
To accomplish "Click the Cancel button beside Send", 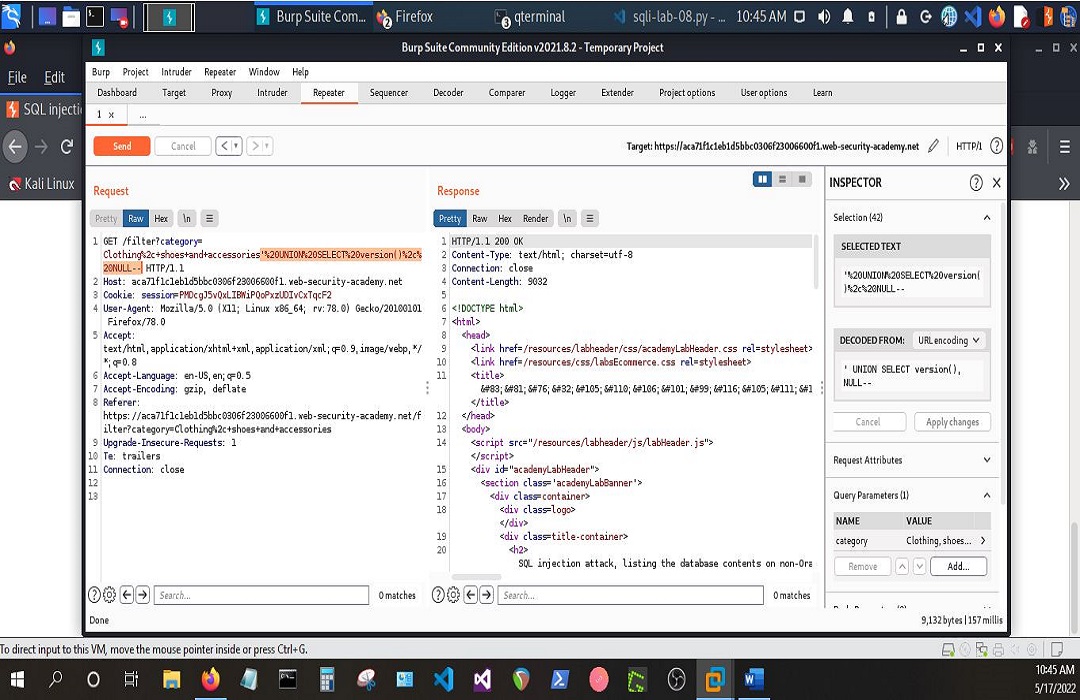I will click(x=183, y=146).
